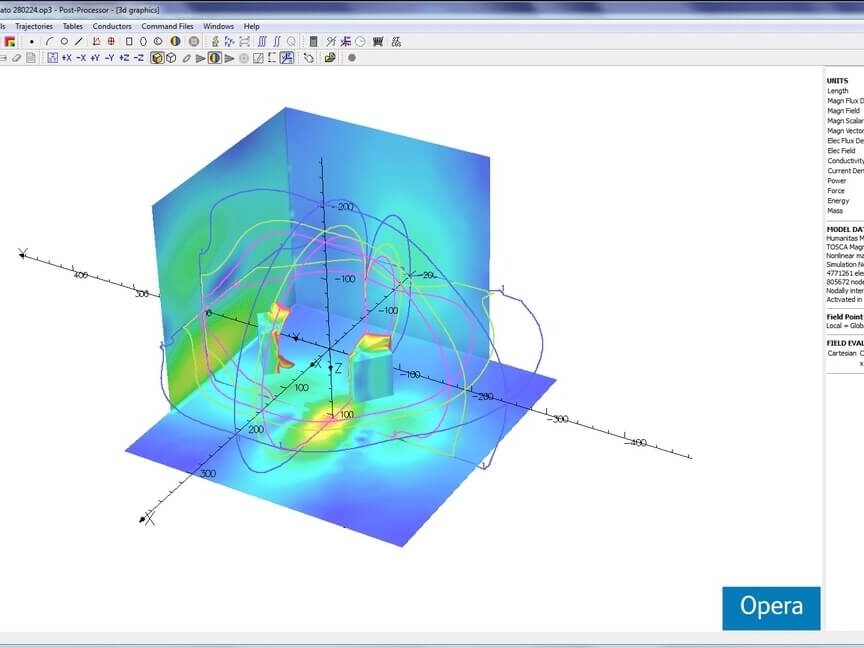Toggle solid shaded cube view
Viewport: 864px width, 648px height.
(157, 58)
